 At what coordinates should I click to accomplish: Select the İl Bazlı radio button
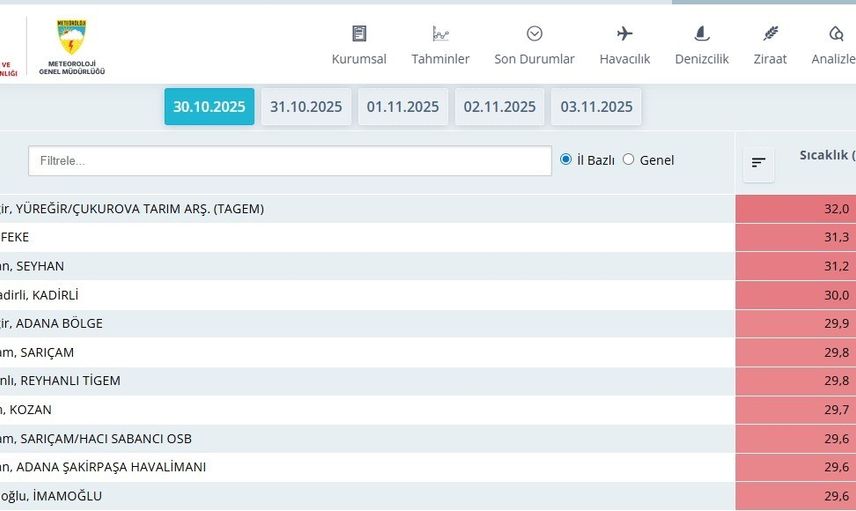point(566,159)
